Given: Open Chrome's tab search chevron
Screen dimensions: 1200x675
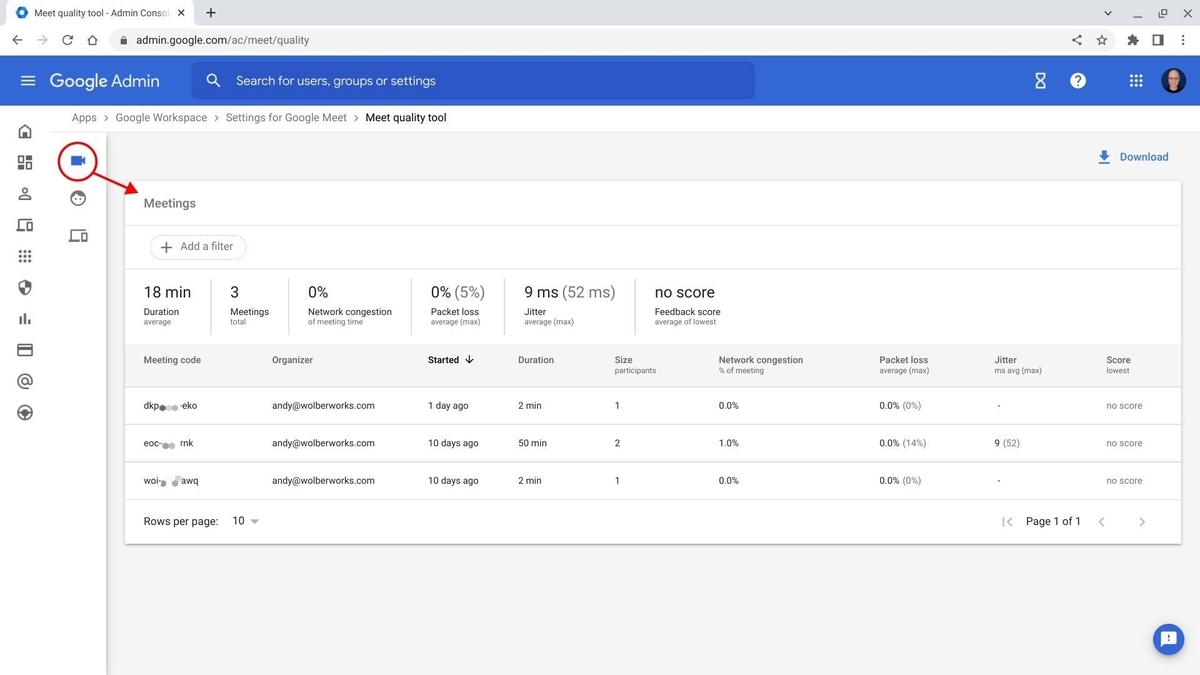Looking at the screenshot, I should (x=1106, y=13).
